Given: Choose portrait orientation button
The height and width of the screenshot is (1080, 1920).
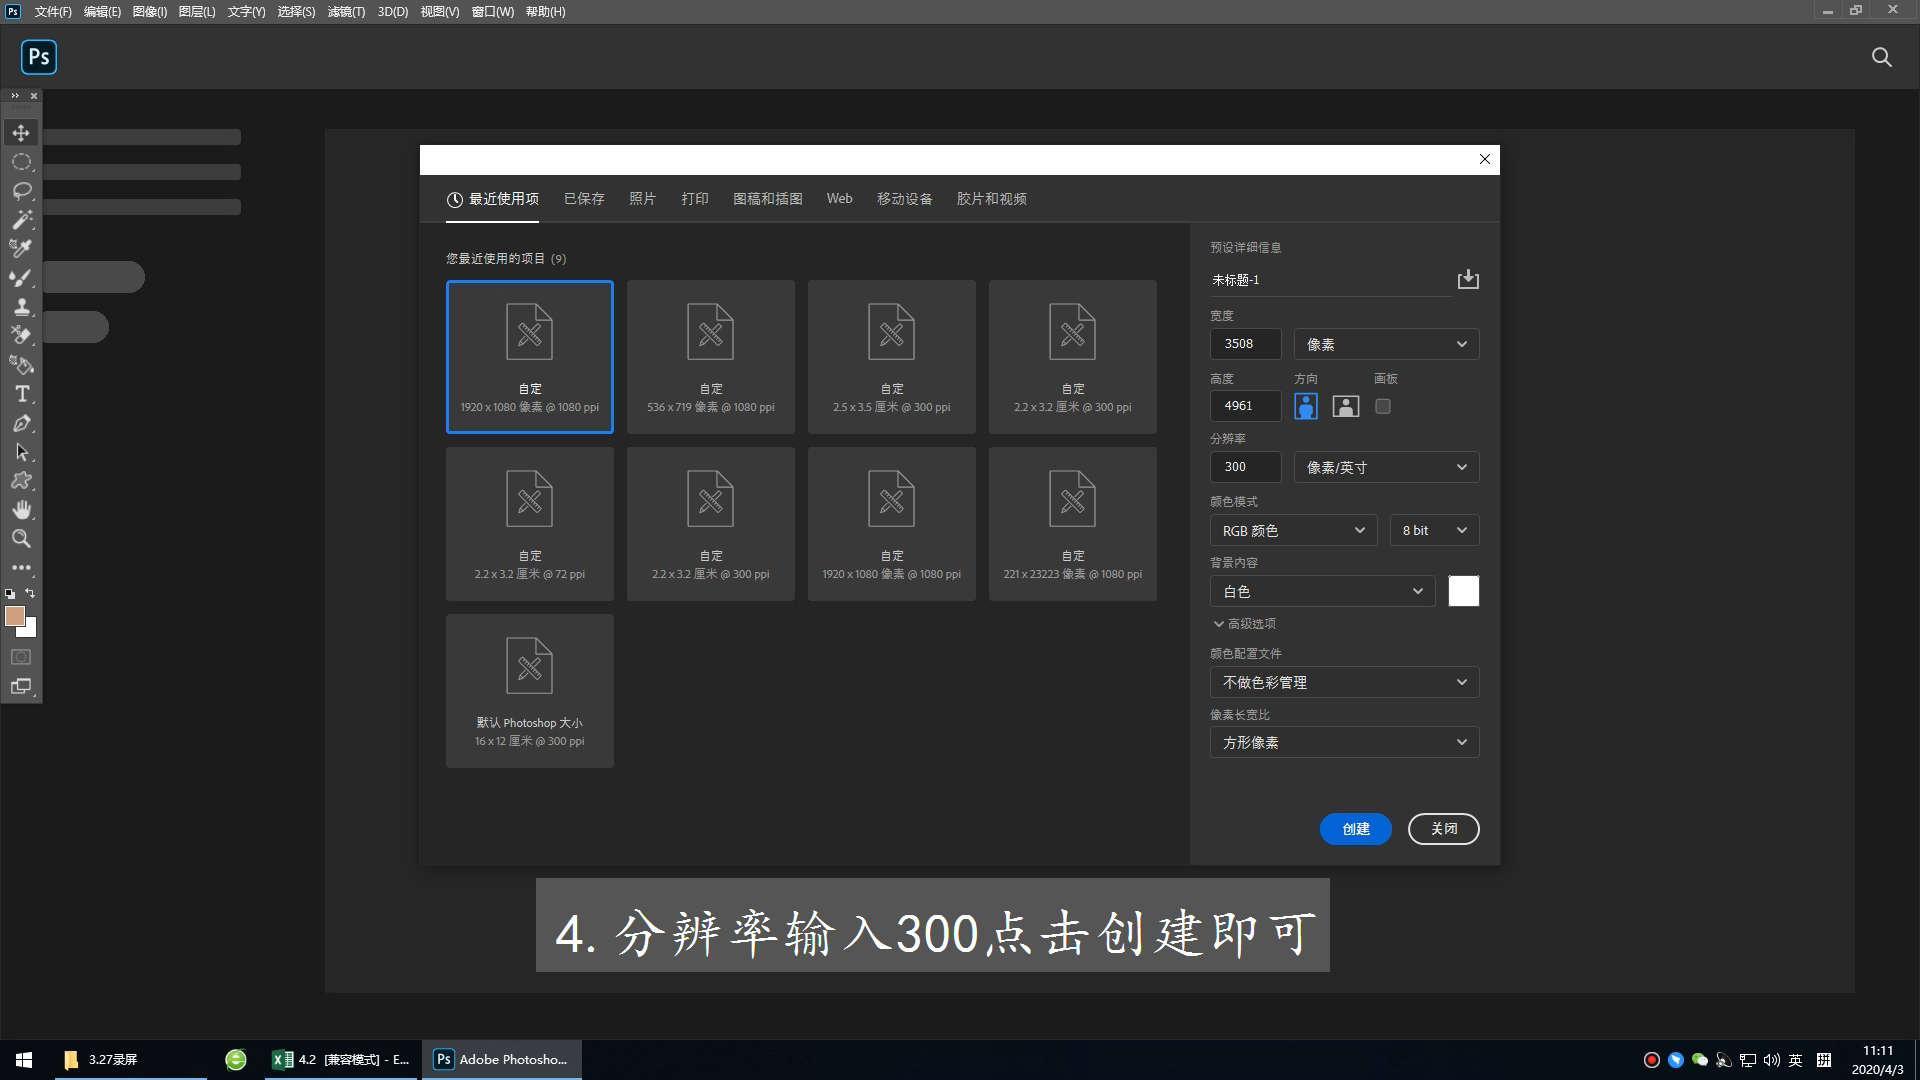Looking at the screenshot, I should coord(1306,406).
